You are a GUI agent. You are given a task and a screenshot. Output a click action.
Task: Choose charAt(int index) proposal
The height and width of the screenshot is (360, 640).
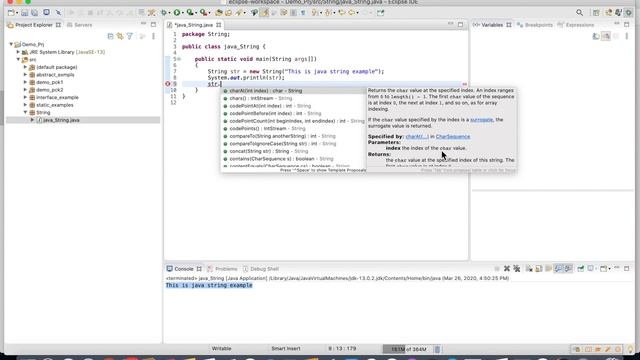tap(293, 91)
